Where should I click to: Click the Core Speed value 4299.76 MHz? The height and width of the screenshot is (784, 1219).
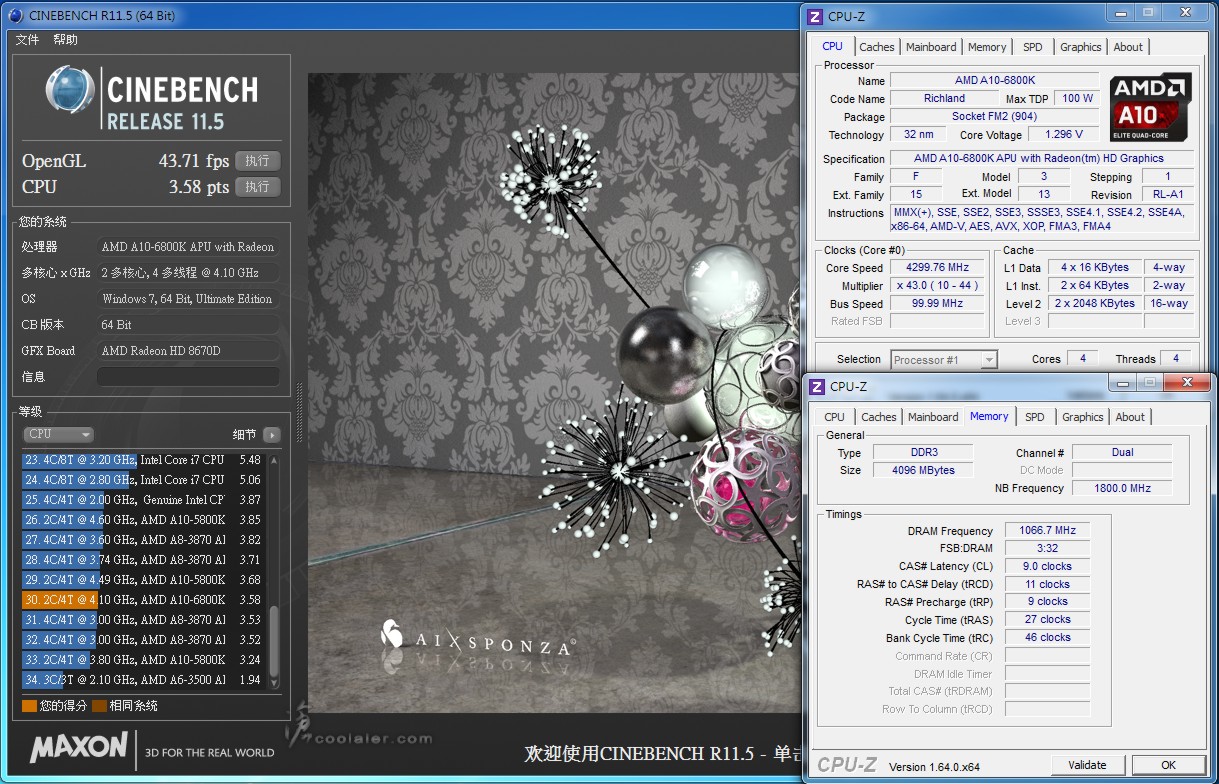pyautogui.click(x=938, y=268)
